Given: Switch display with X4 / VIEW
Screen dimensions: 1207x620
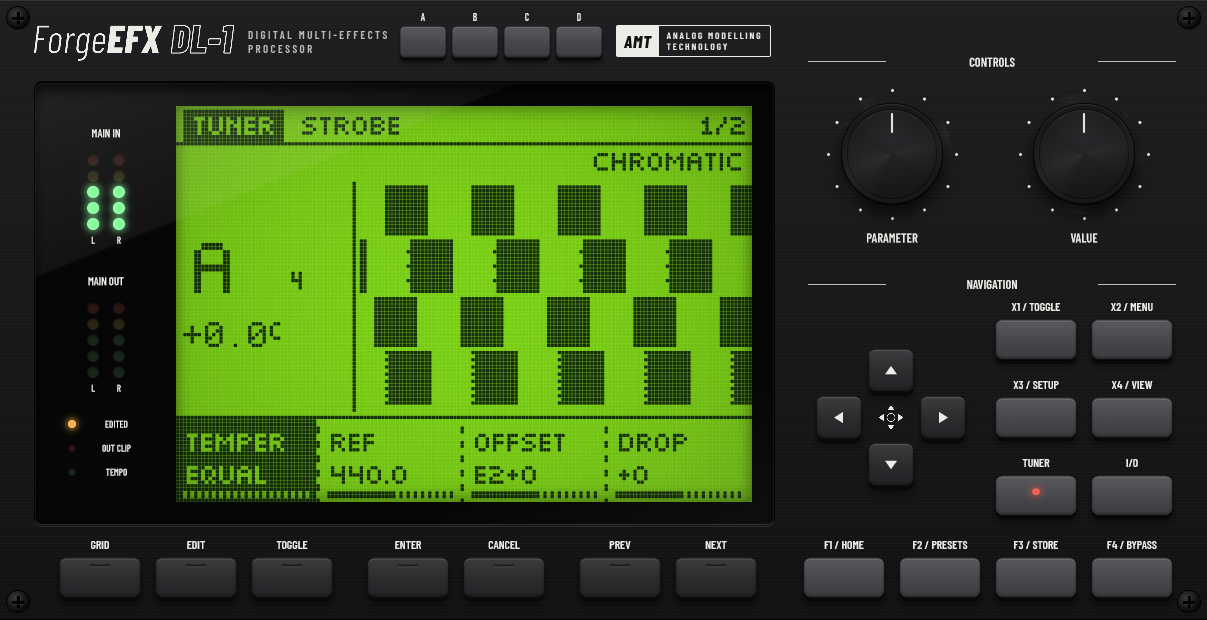Looking at the screenshot, I should pos(1132,417).
